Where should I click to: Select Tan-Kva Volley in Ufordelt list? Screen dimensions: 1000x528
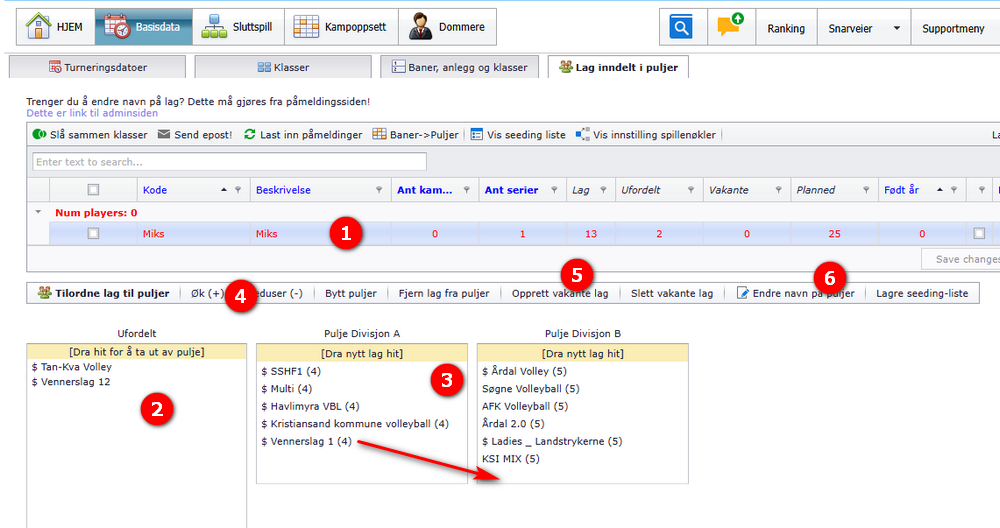(71, 367)
